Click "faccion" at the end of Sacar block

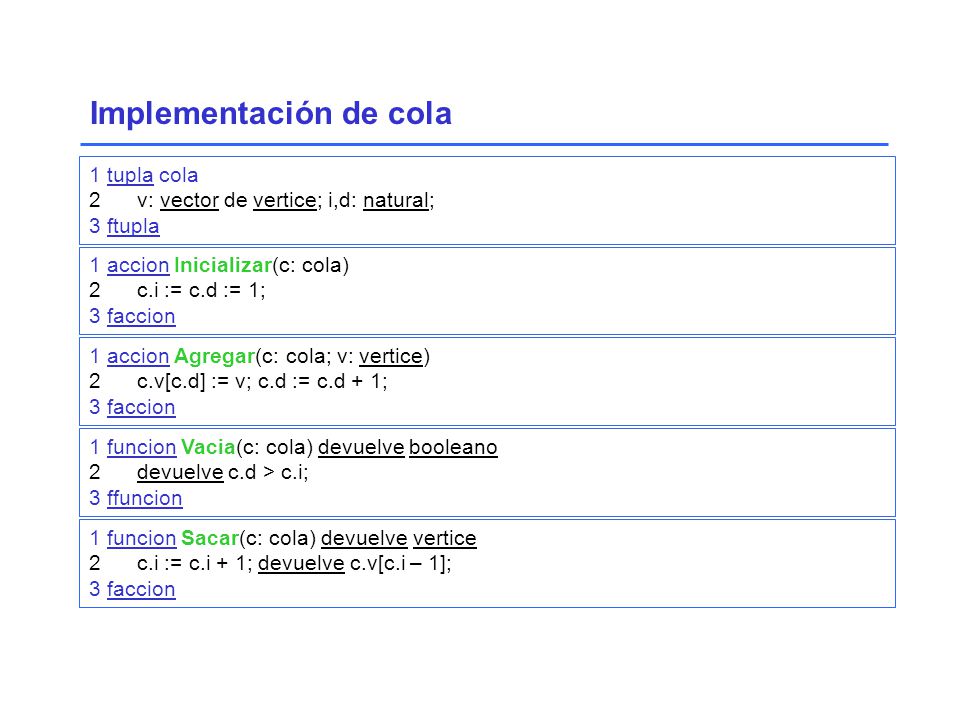pos(141,589)
